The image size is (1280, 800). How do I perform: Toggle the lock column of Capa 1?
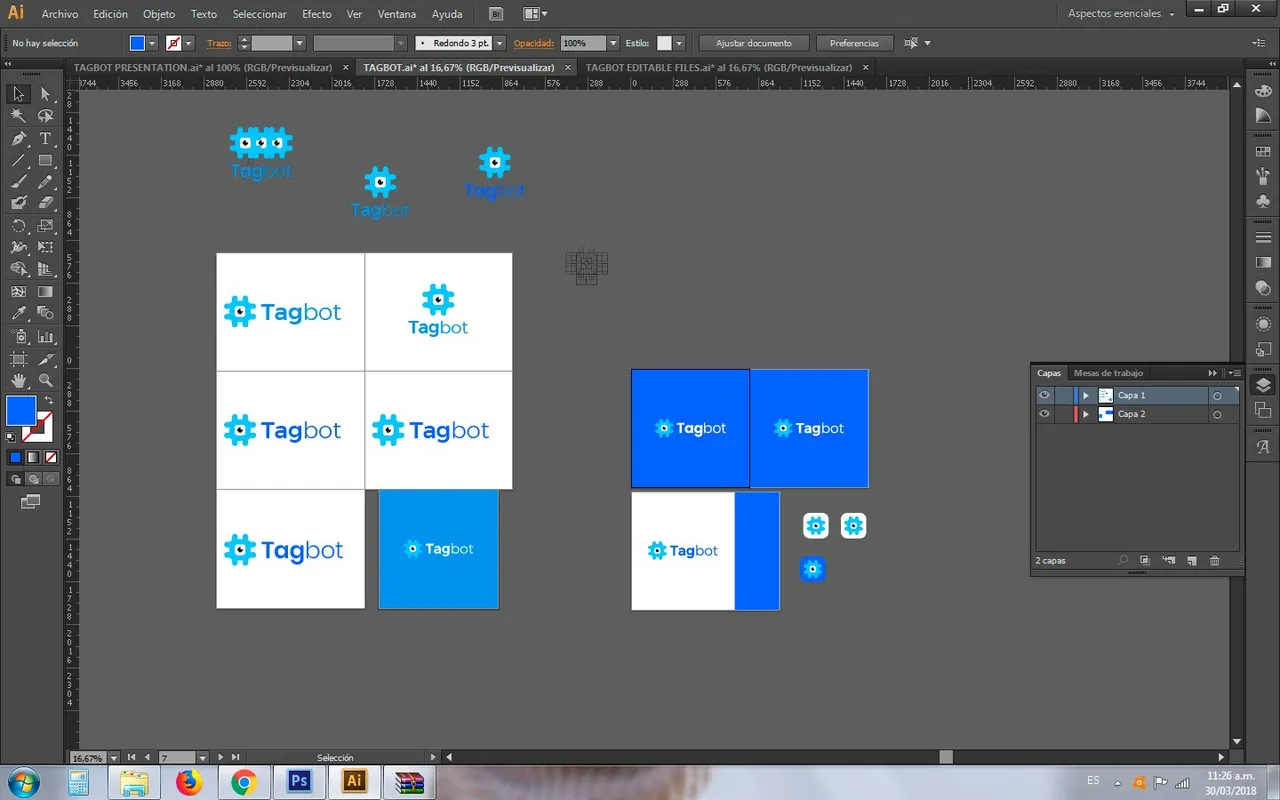point(1062,395)
